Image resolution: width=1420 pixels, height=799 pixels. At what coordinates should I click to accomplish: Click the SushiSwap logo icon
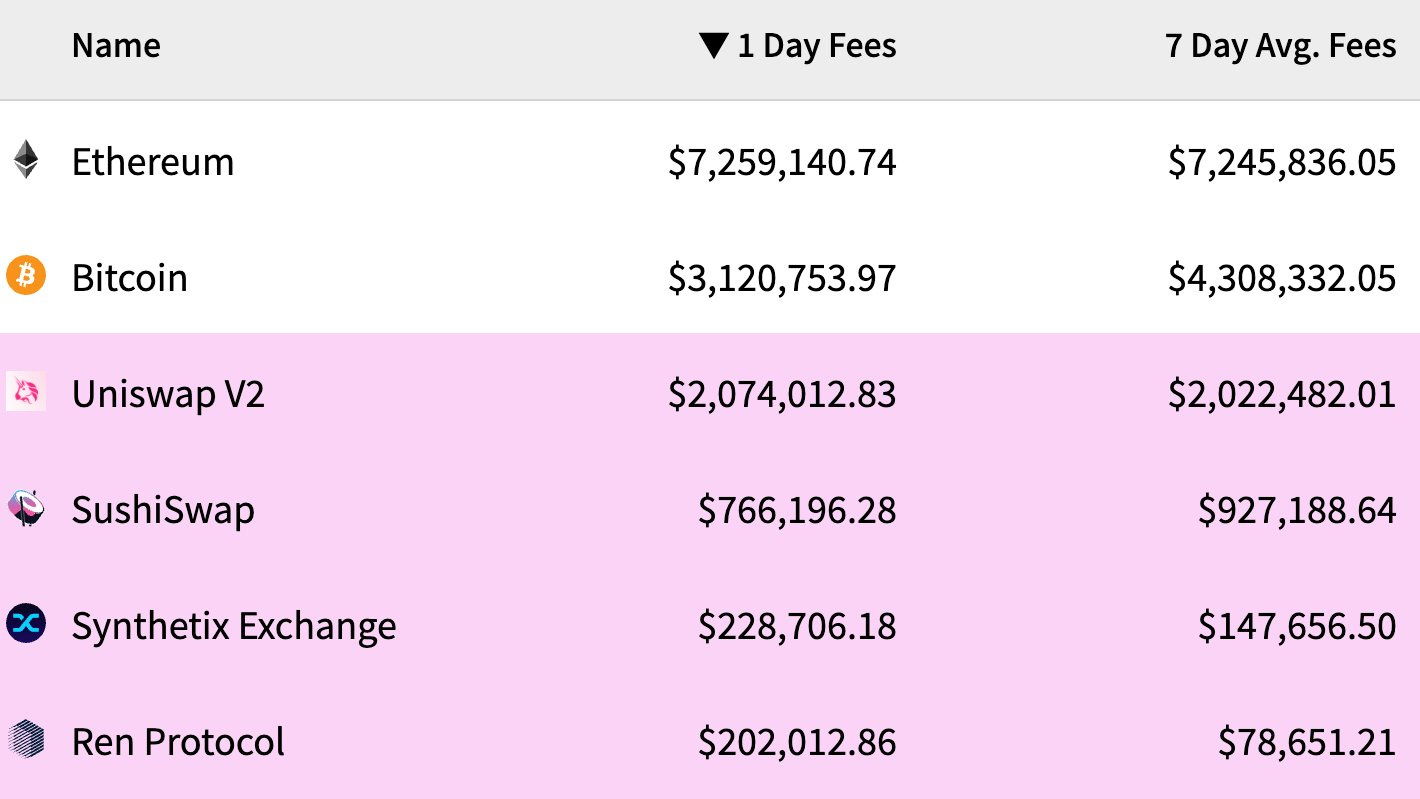[x=26, y=508]
